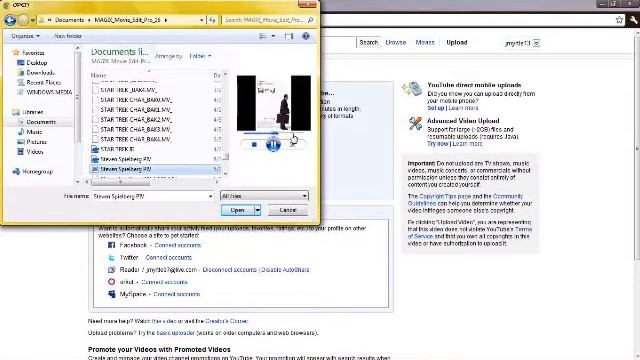Click the magnifier icon in dialog search box
The height and width of the screenshot is (360, 640).
point(311,20)
